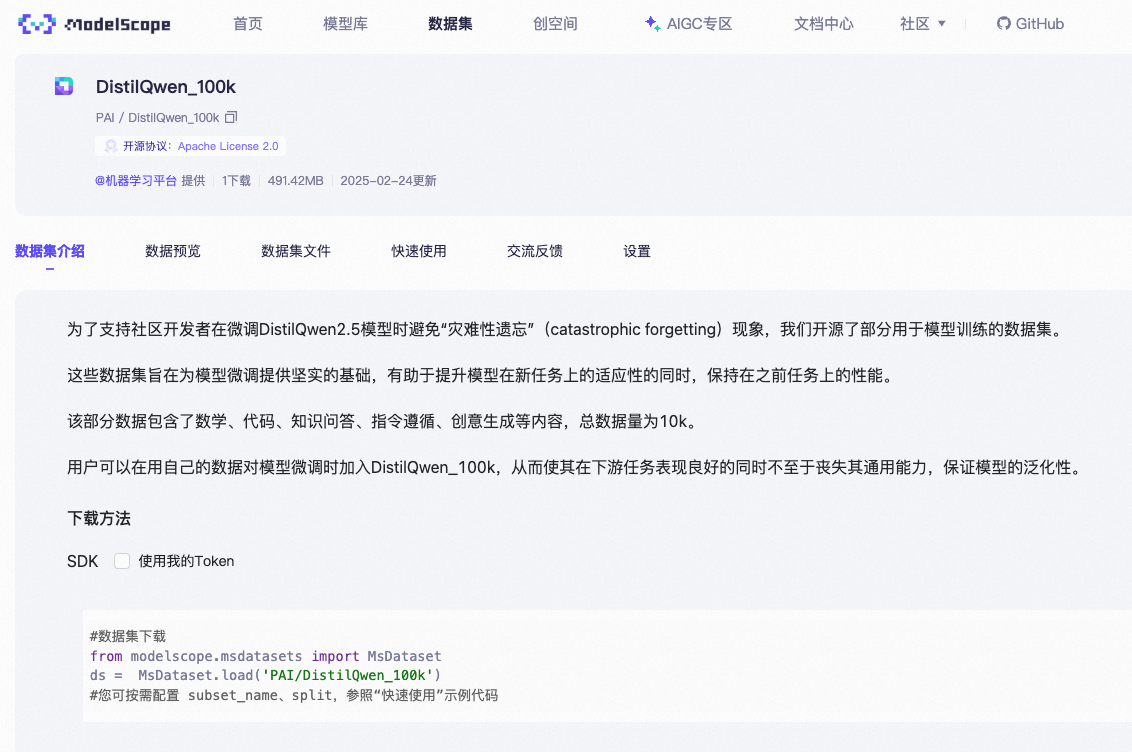1132x752 pixels.
Task: Switch to the 设置 tab
Action: (x=637, y=251)
